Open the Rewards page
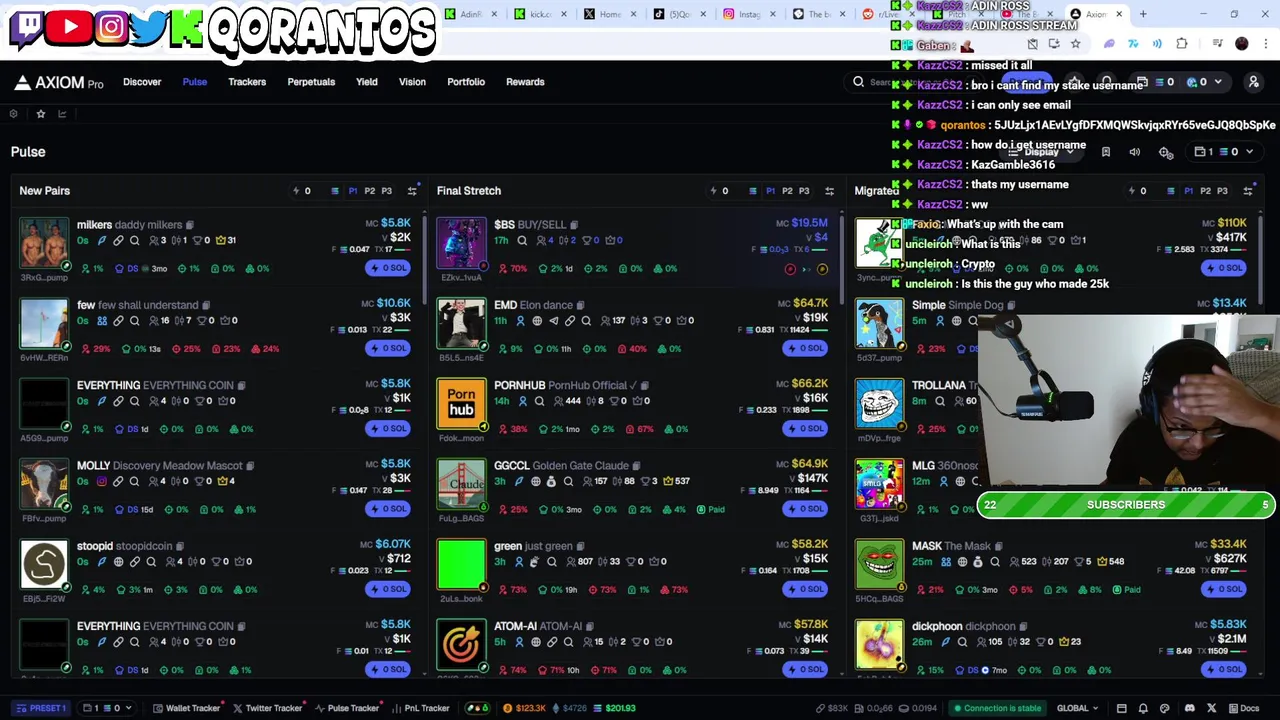 click(x=525, y=82)
